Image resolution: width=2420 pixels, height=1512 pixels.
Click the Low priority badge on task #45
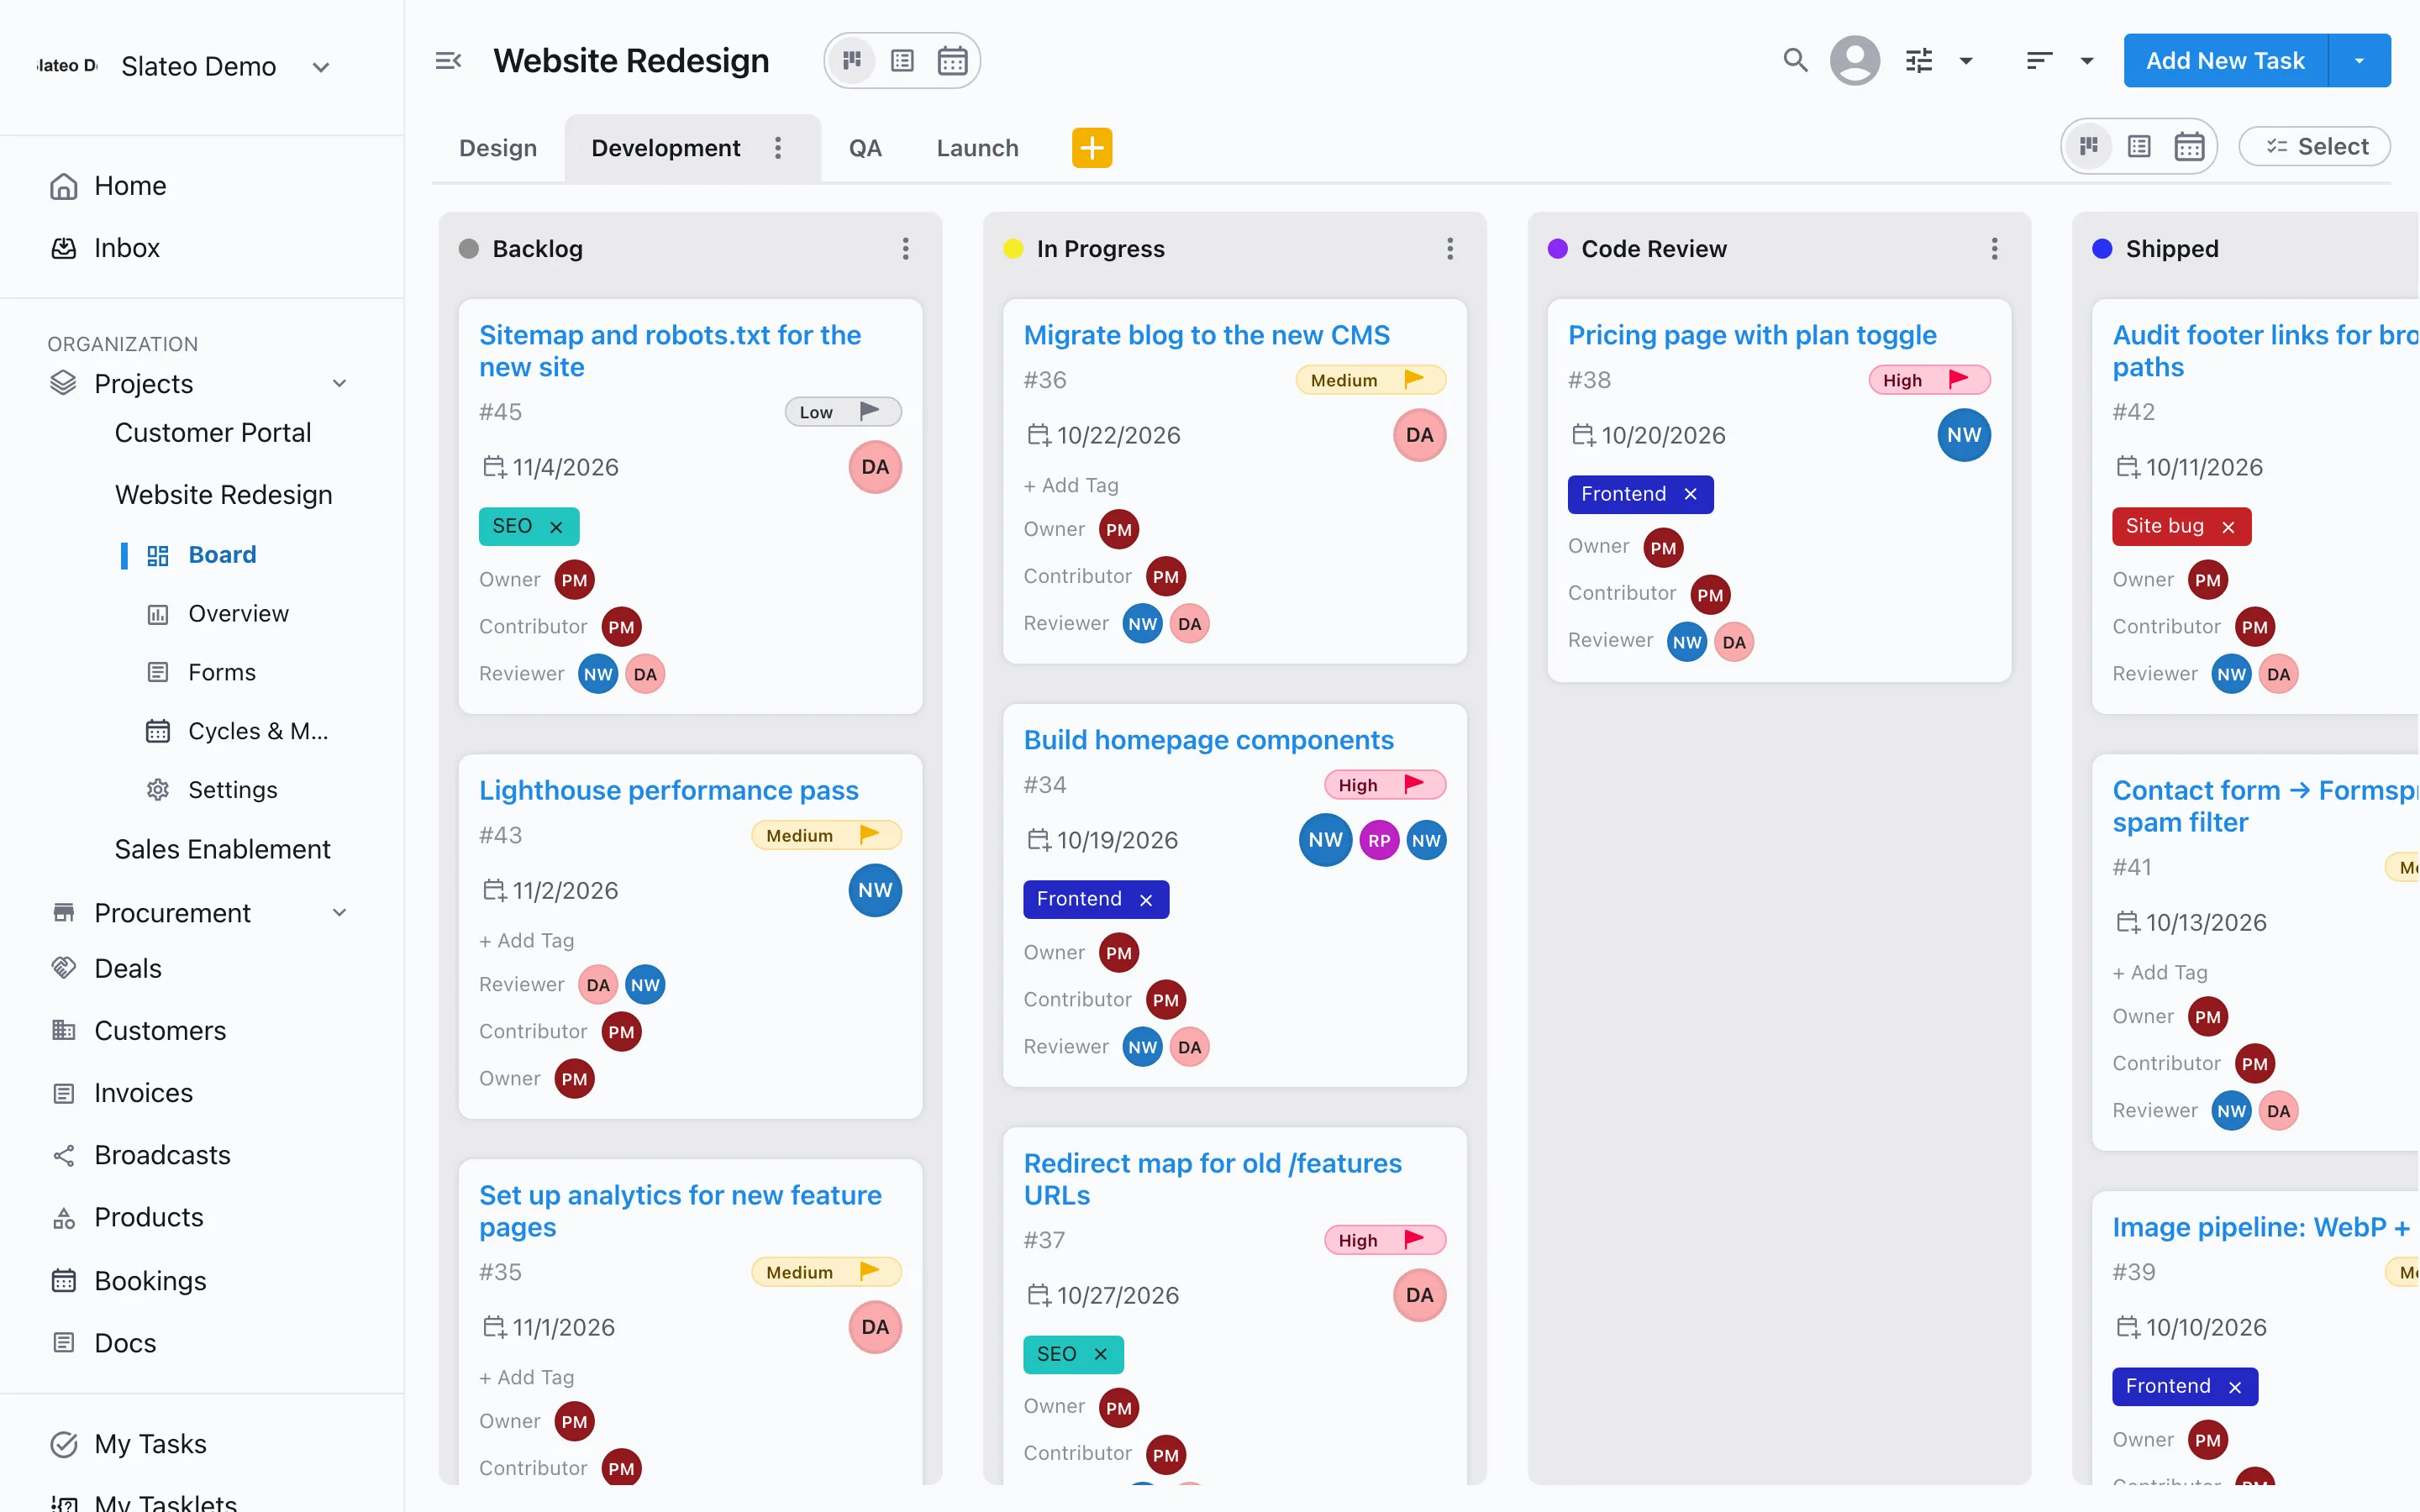click(x=842, y=412)
